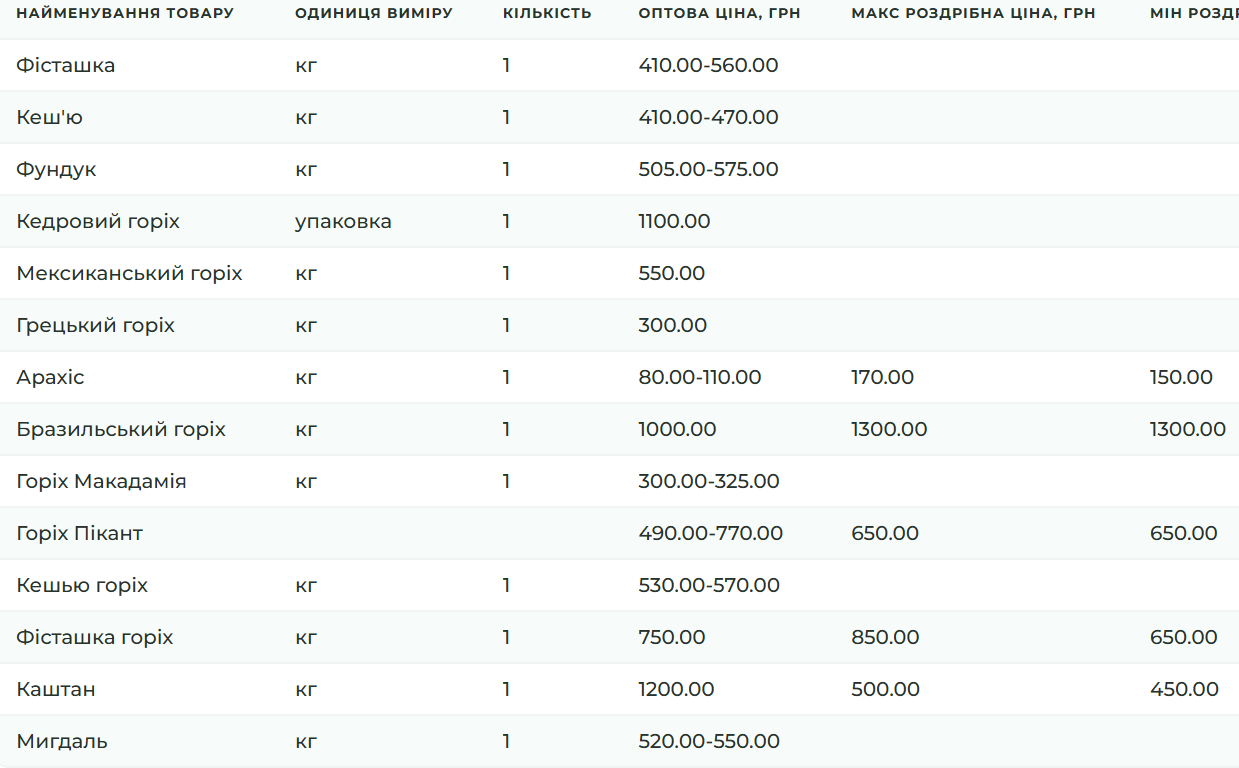Viewport: 1239px width, 768px height.
Task: Click the 850.00 max retail price
Action: (885, 637)
